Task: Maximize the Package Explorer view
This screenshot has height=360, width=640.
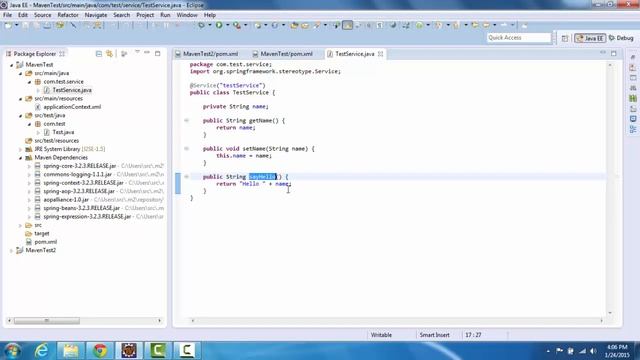Action: (x=158, y=53)
